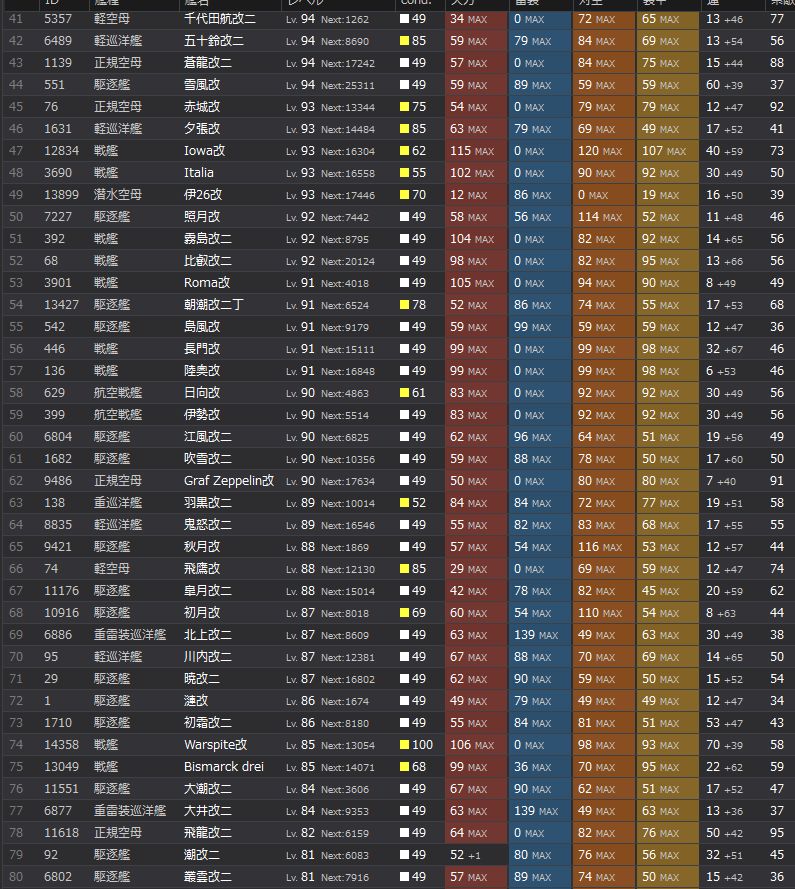Image resolution: width=795 pixels, height=889 pixels.
Task: Click luck value 60 +39
Action: [724, 85]
